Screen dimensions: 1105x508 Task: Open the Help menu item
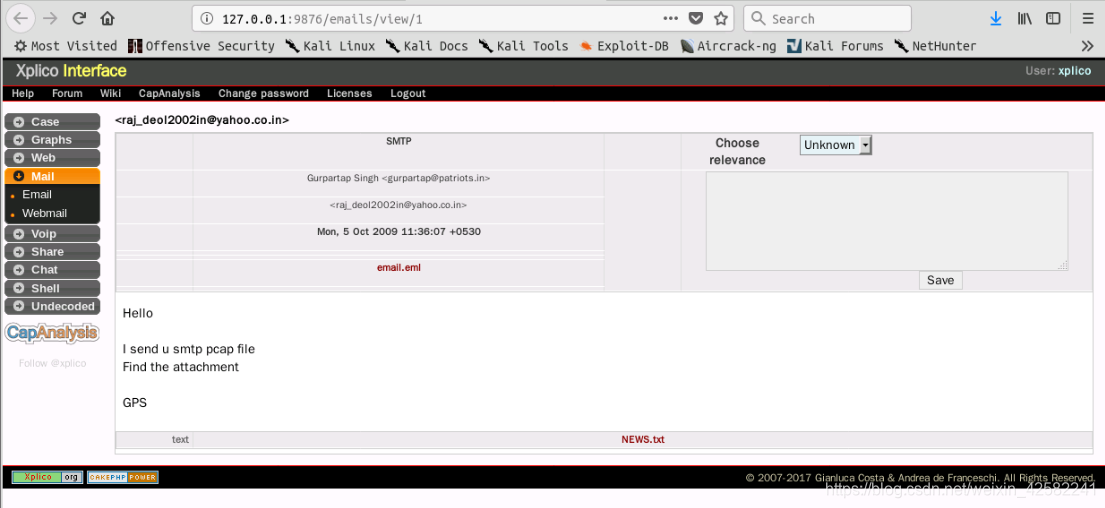point(23,93)
